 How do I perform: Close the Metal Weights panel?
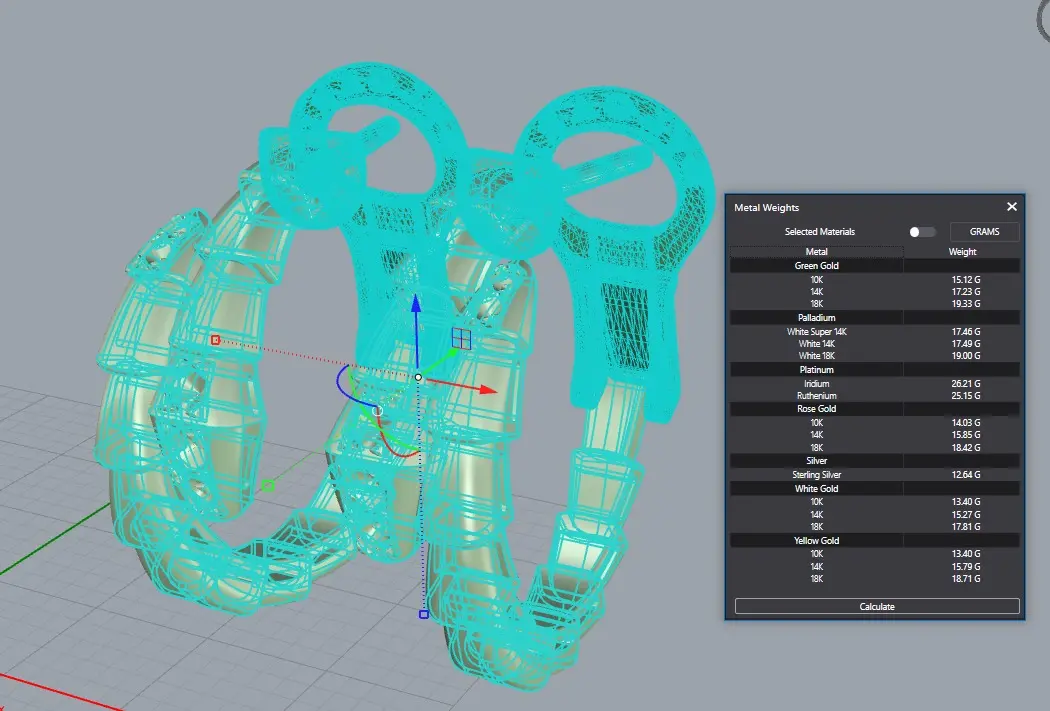[x=1012, y=207]
